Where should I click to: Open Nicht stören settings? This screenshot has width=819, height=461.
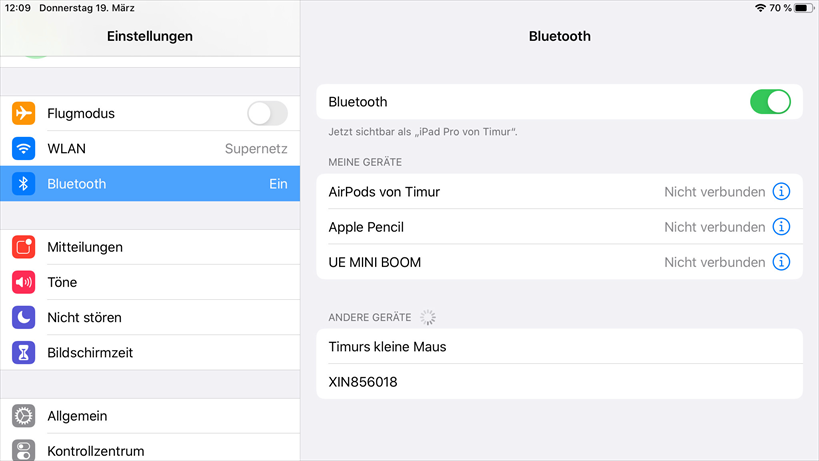(150, 317)
